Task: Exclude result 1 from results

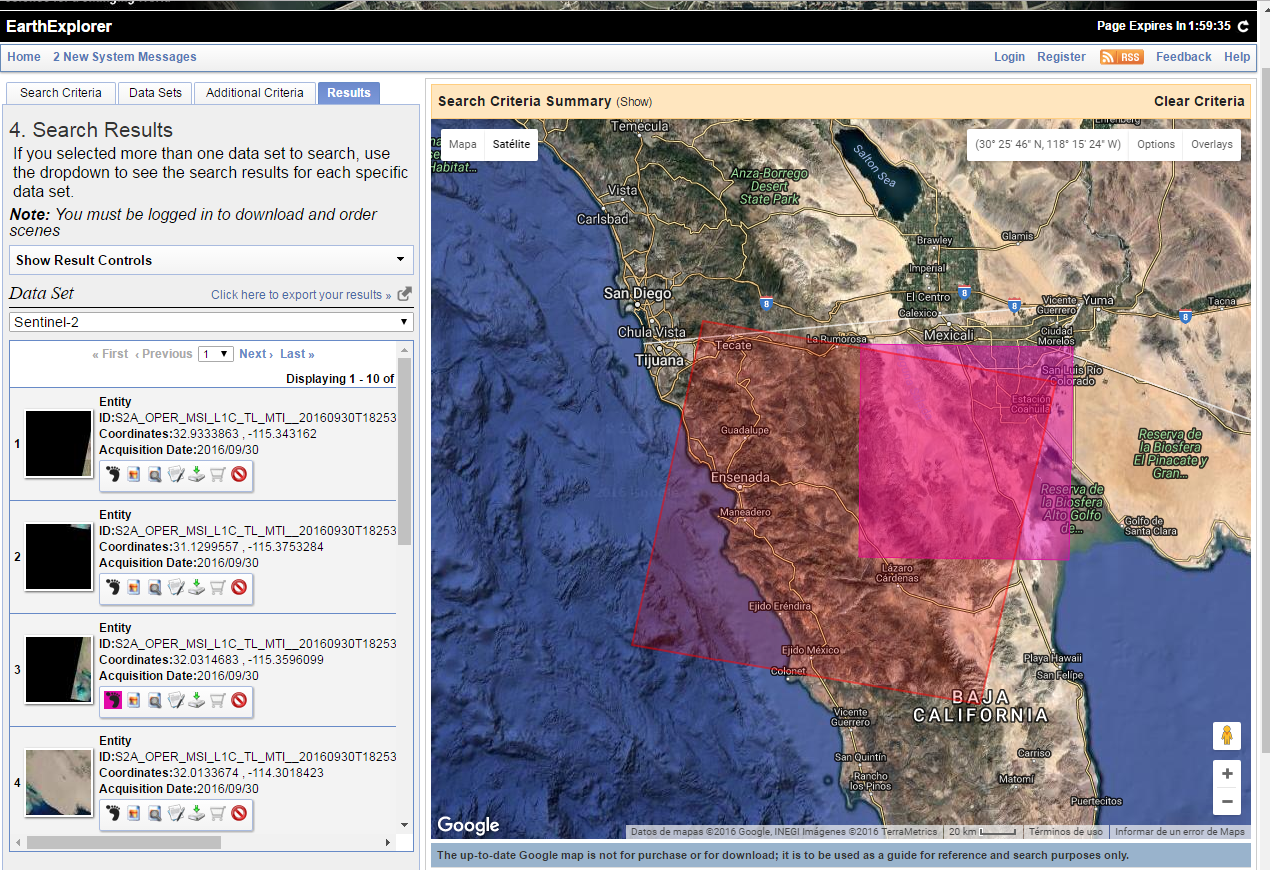Action: point(239,475)
